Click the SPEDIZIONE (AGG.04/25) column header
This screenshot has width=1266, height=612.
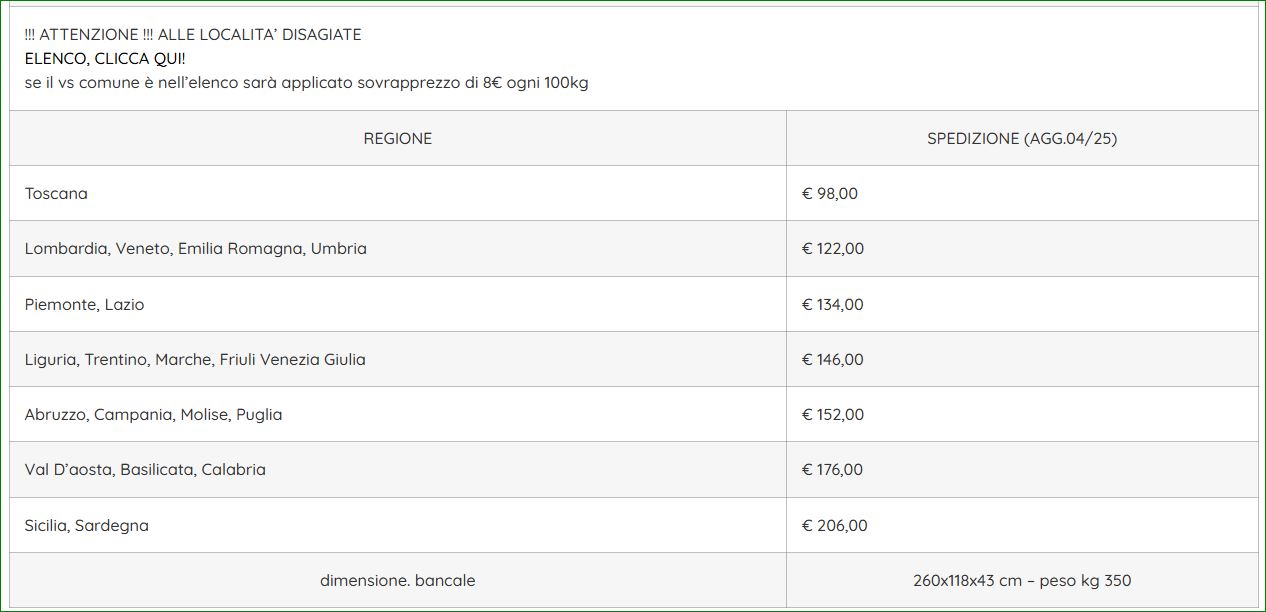pos(1022,138)
